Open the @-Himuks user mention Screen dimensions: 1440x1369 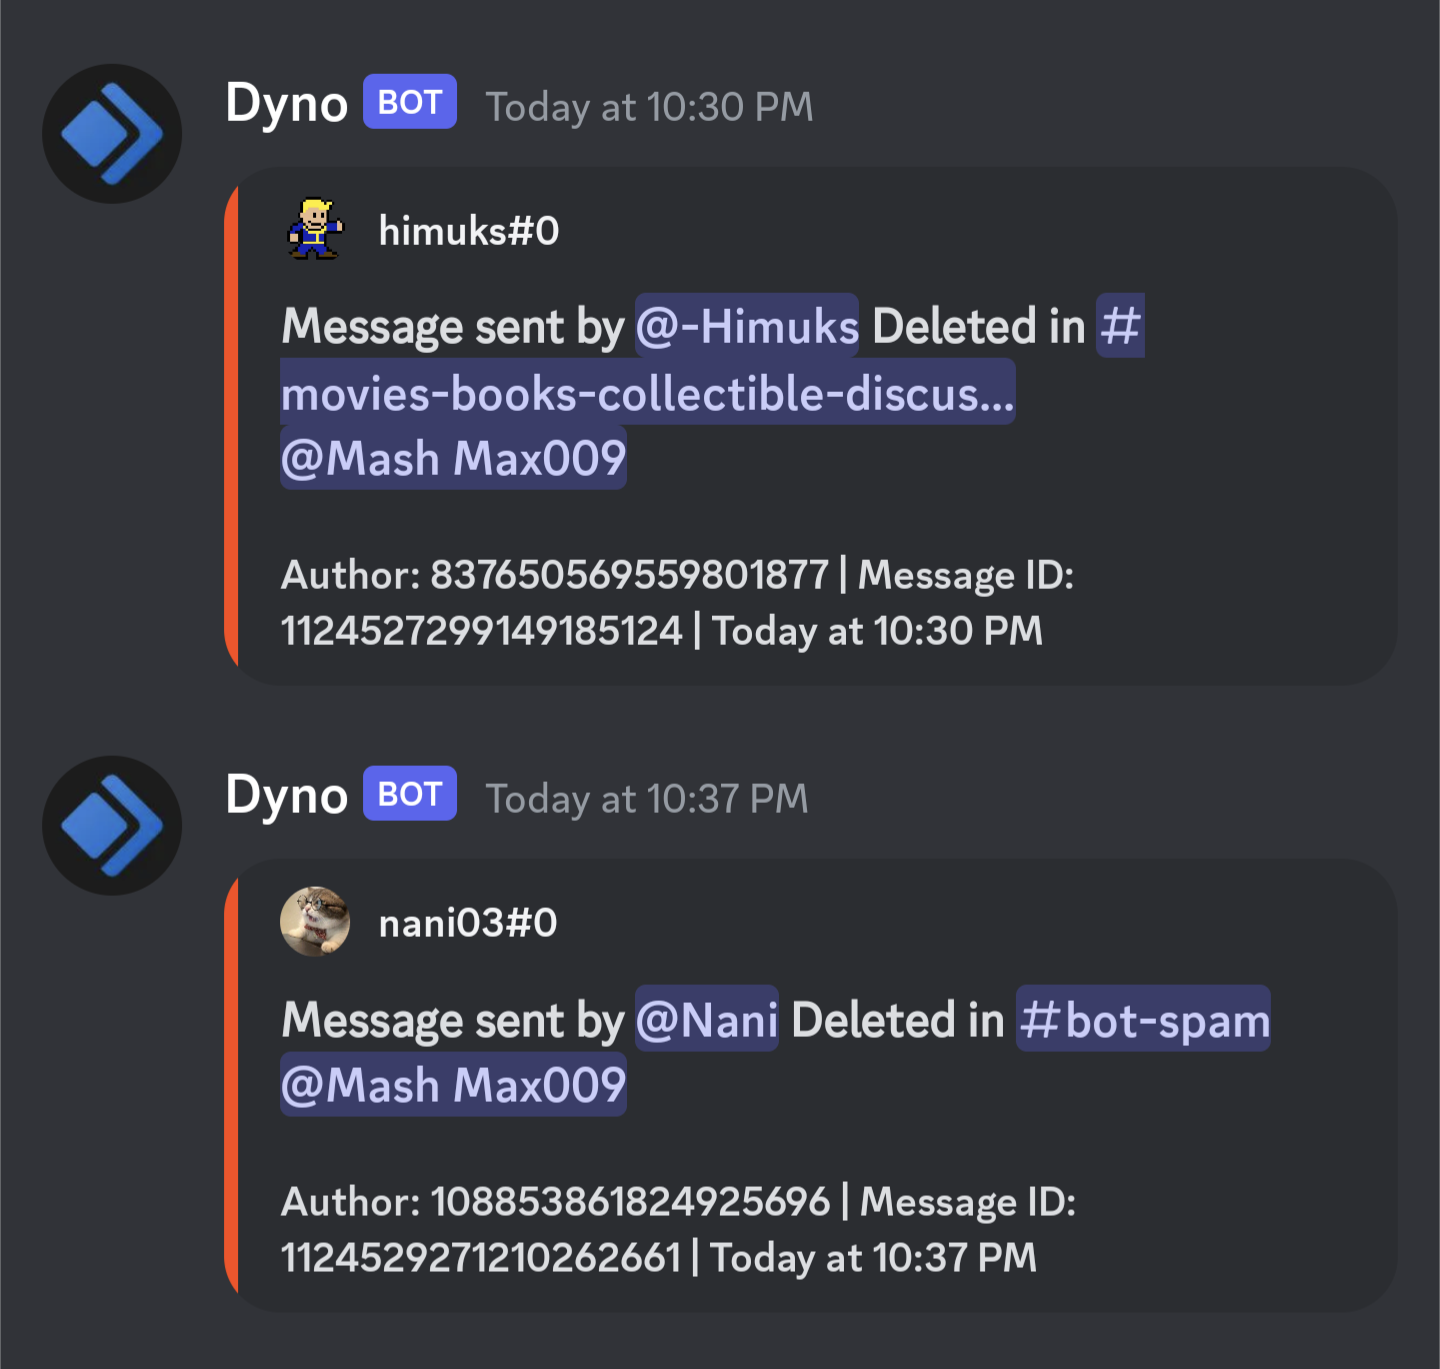coord(747,326)
